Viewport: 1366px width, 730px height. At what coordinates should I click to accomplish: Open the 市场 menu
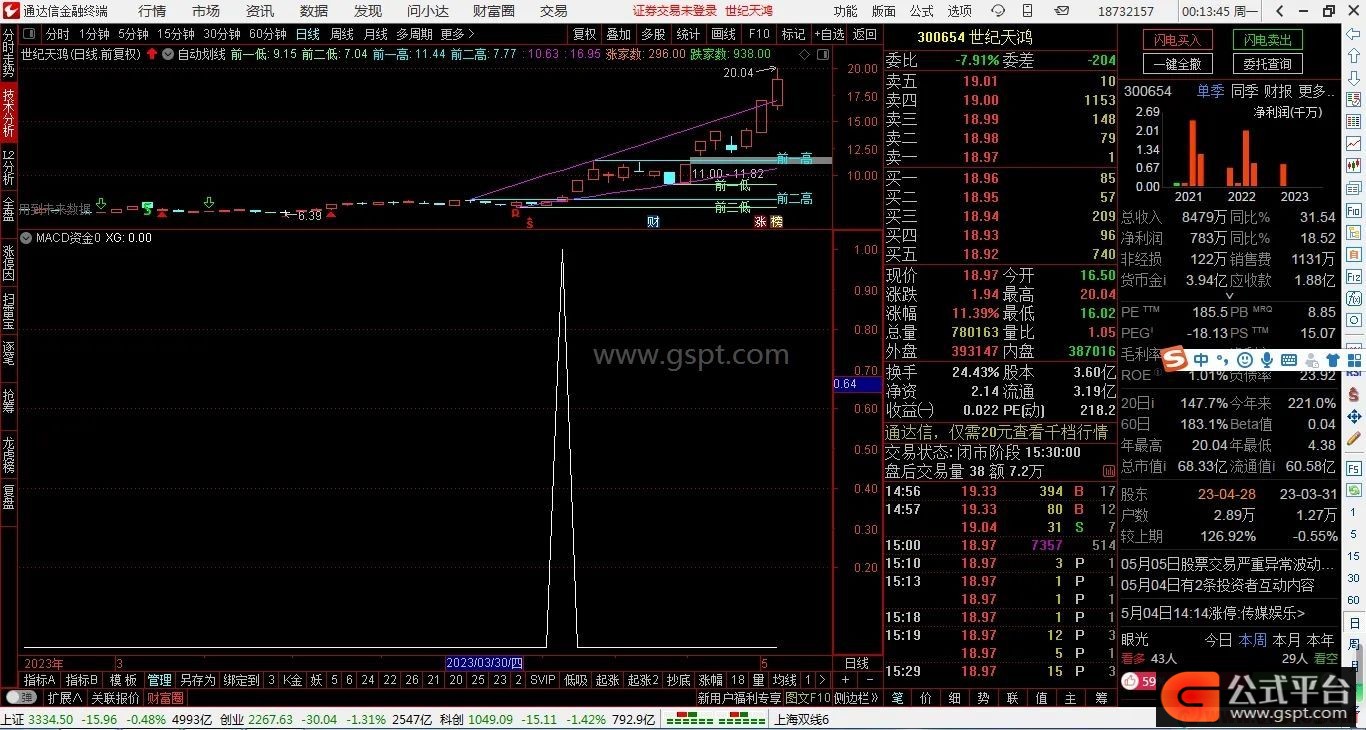pos(206,11)
